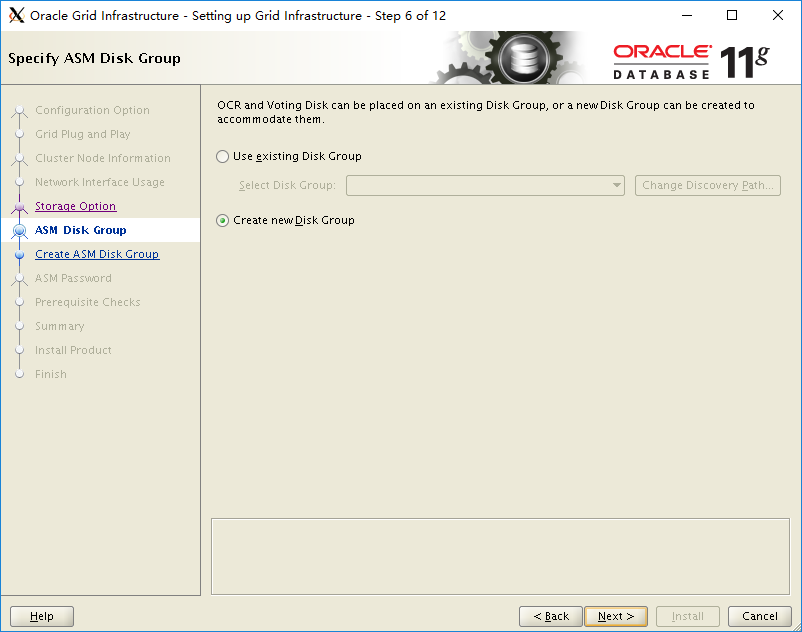This screenshot has height=632, width=802.
Task: Select Create new Disk Group radio button
Action: (222, 220)
